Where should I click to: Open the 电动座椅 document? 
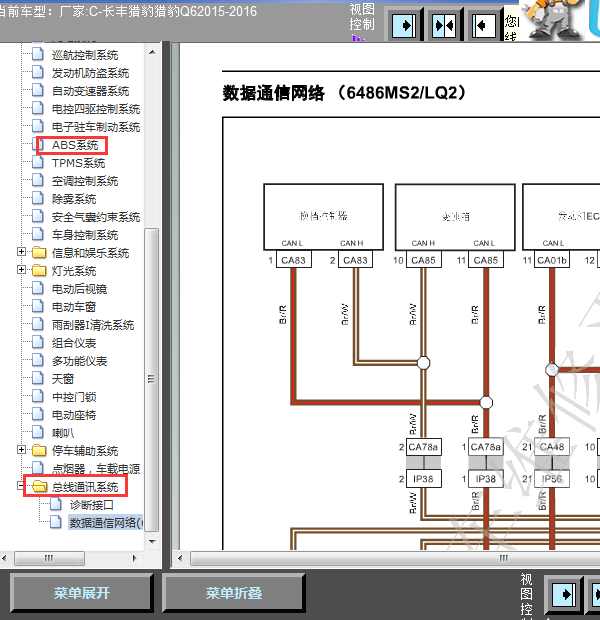(74, 415)
